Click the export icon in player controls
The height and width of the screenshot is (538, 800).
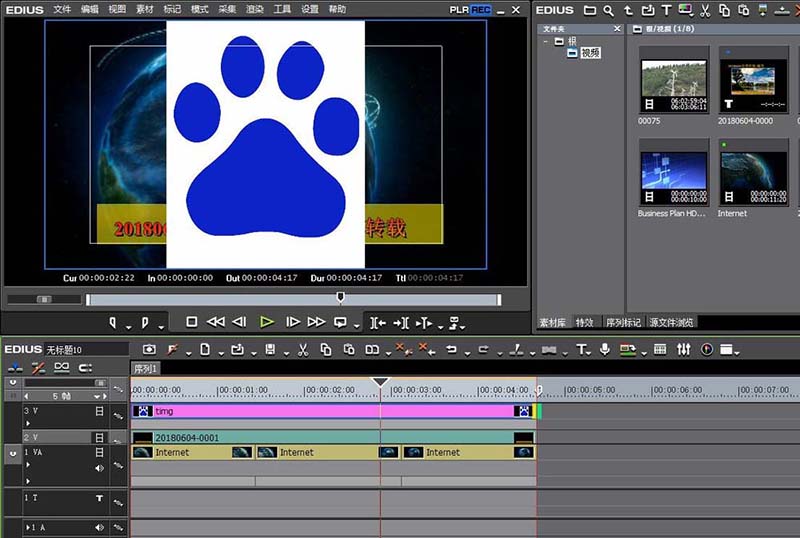click(x=454, y=322)
